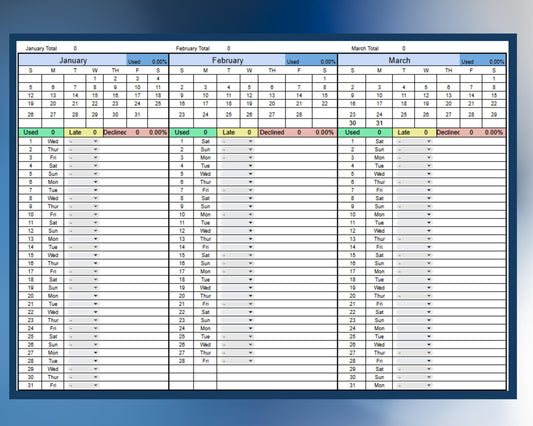Select date 30 in March mini calendar grid

(353, 123)
